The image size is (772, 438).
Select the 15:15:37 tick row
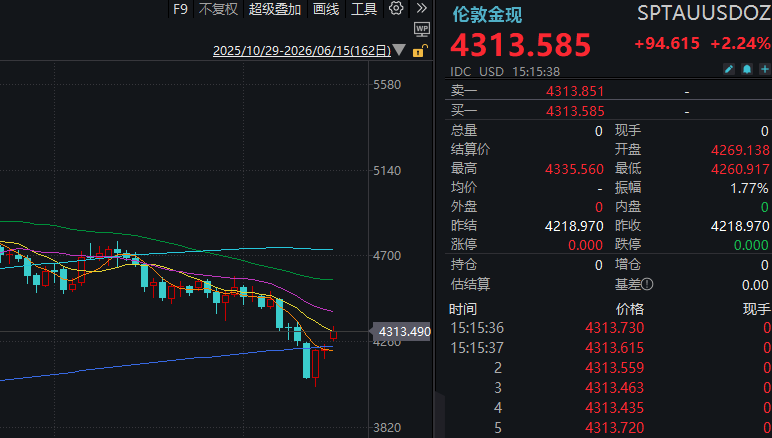pos(611,348)
